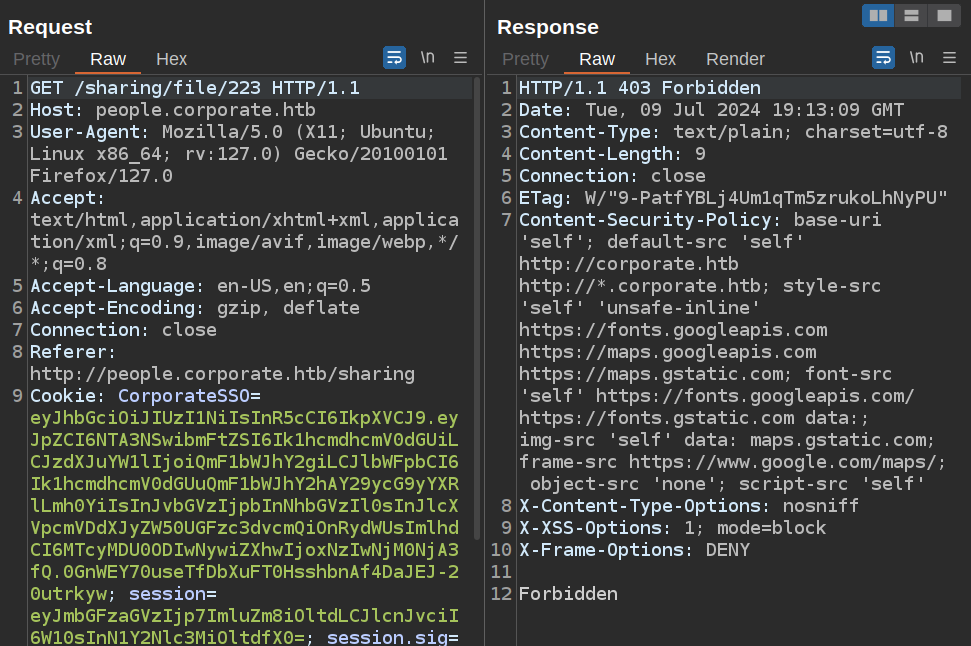The width and height of the screenshot is (971, 646).
Task: Open Response panel hamburger options menu
Action: tap(950, 58)
